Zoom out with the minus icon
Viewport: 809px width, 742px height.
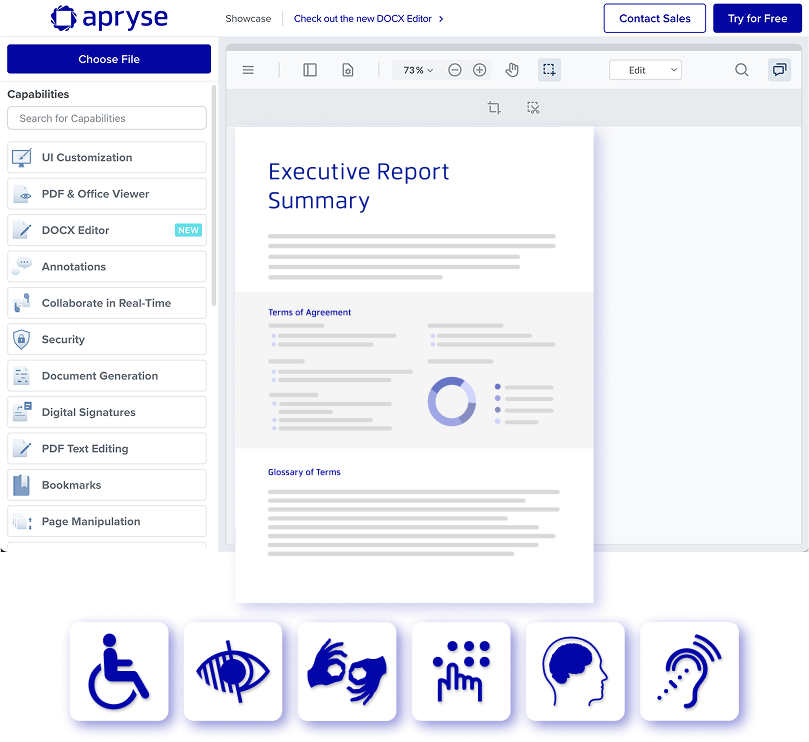click(455, 70)
